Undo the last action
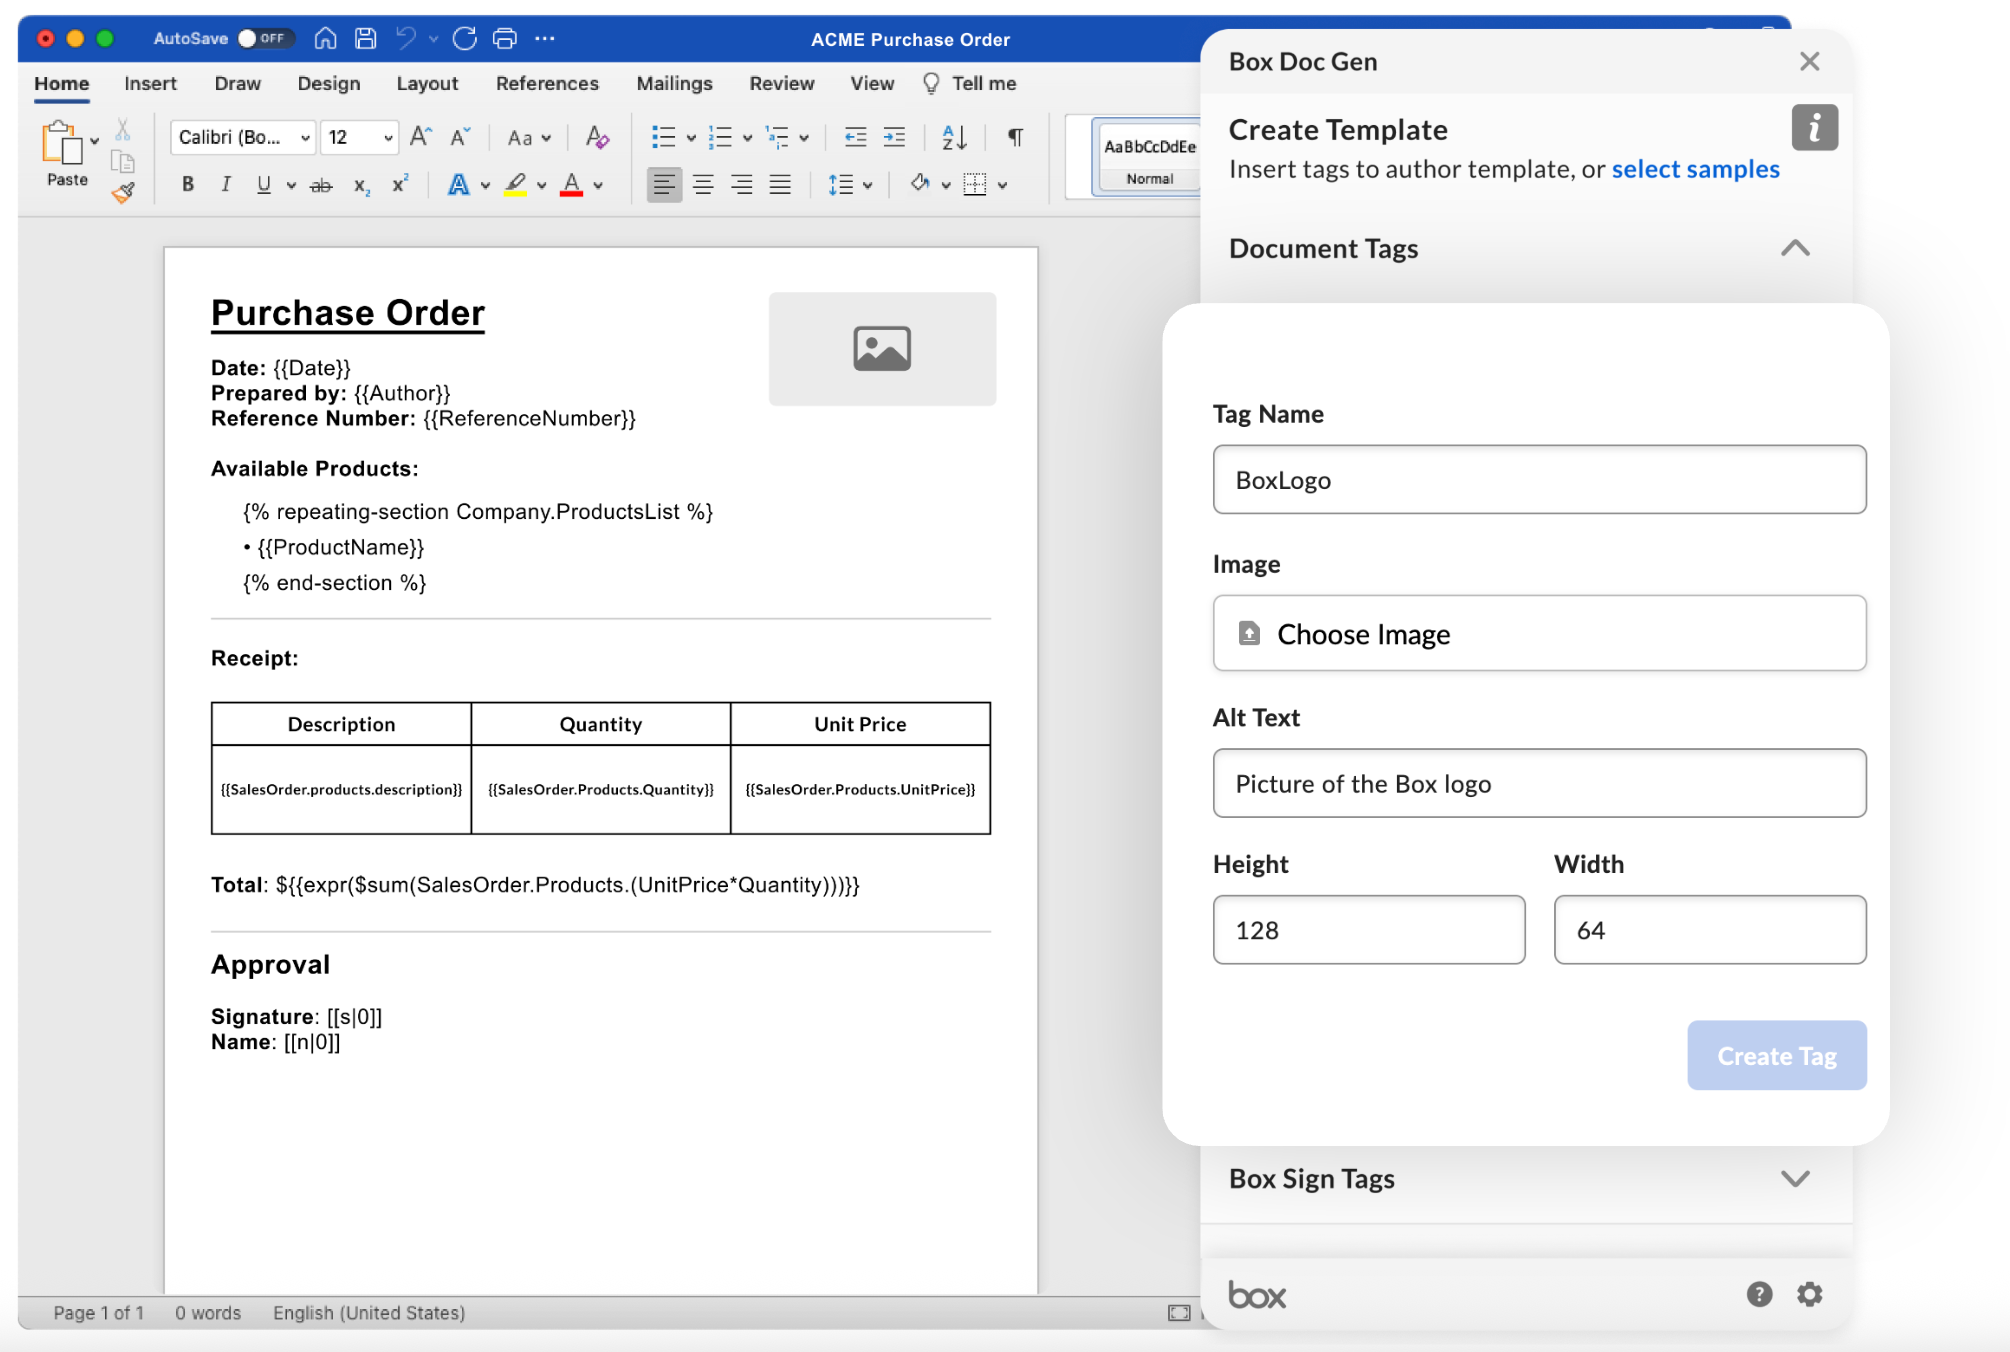2010x1352 pixels. [405, 38]
